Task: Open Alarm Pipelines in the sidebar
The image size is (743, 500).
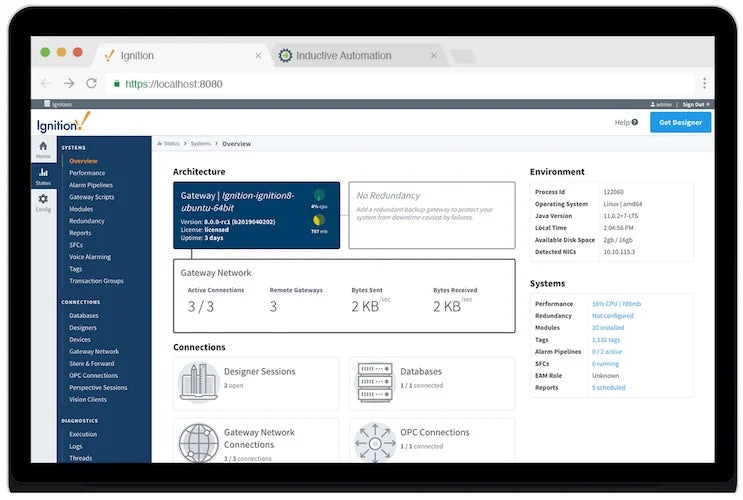Action: pos(91,185)
